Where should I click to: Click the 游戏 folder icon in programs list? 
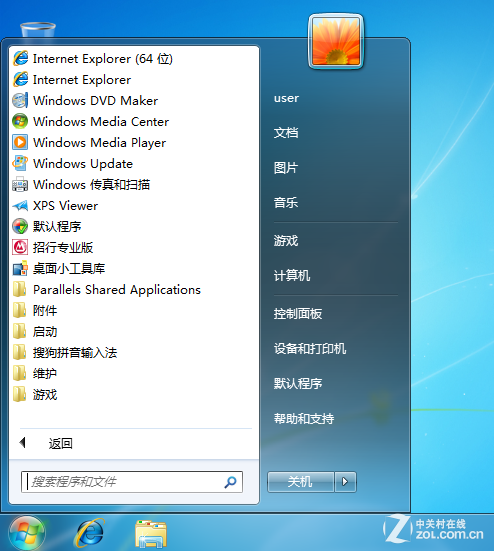[x=20, y=394]
